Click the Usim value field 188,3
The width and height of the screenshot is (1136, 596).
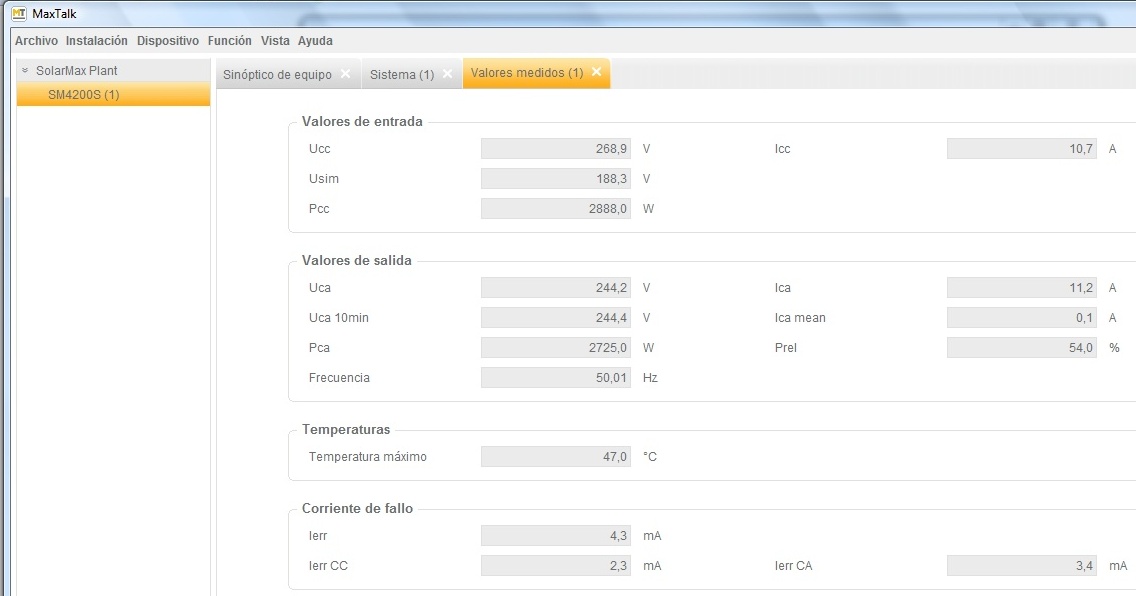point(556,178)
